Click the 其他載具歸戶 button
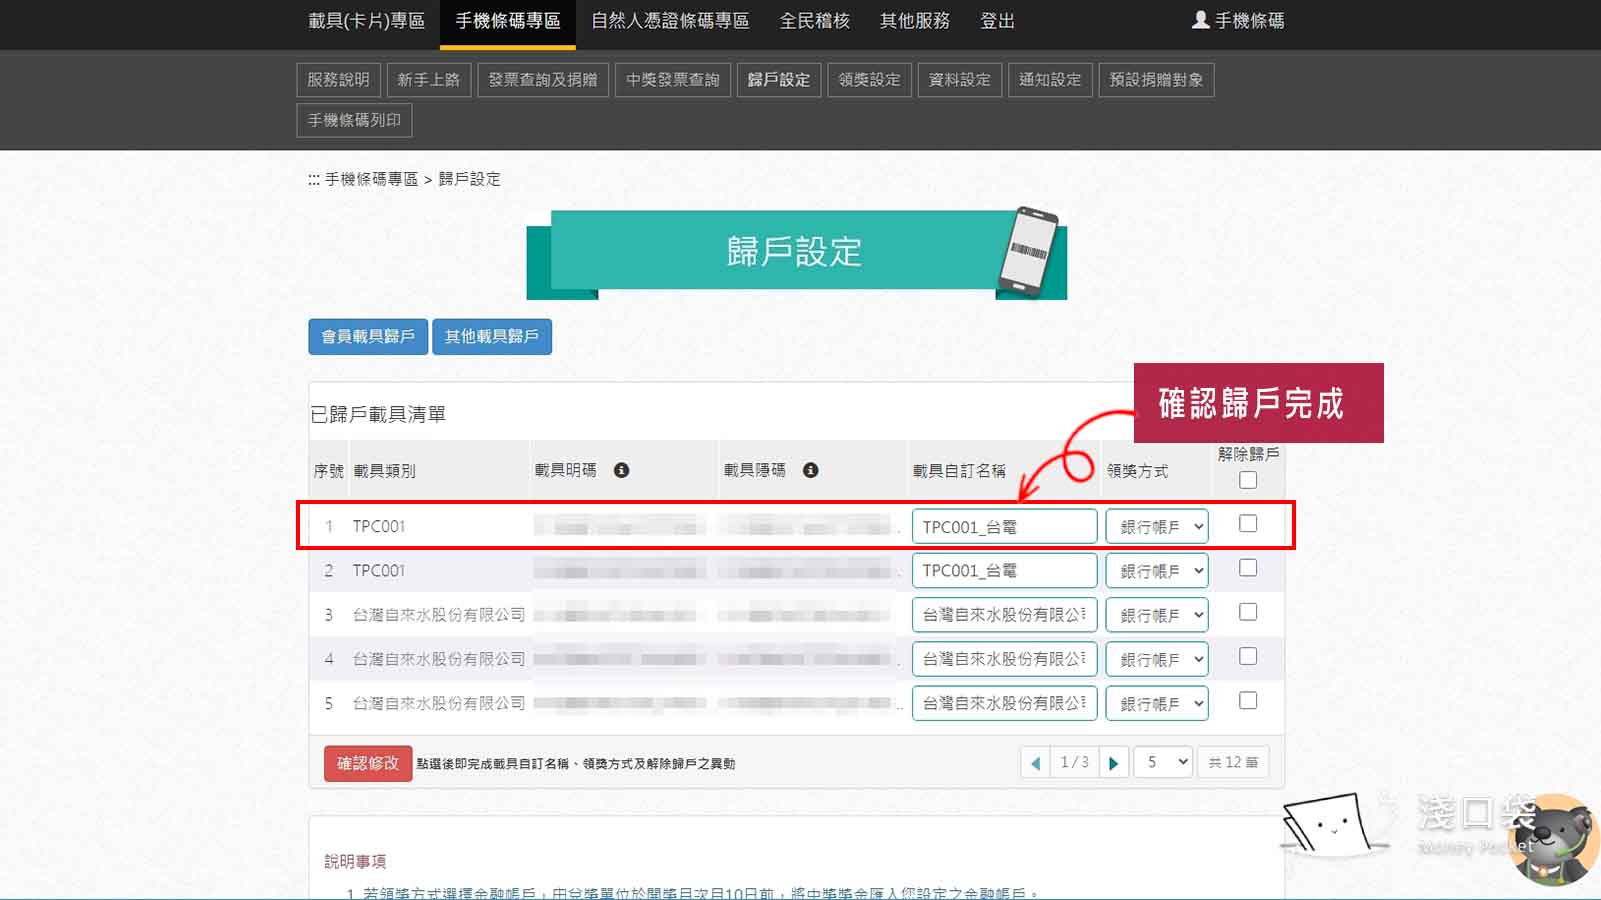Screen dimensions: 1601x900 click(491, 337)
